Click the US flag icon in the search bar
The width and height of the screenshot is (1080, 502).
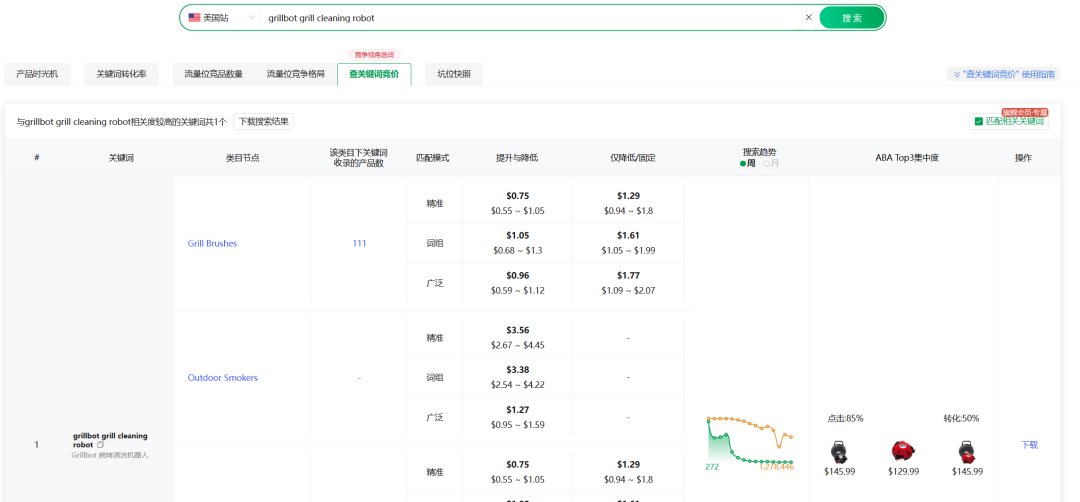[x=194, y=18]
